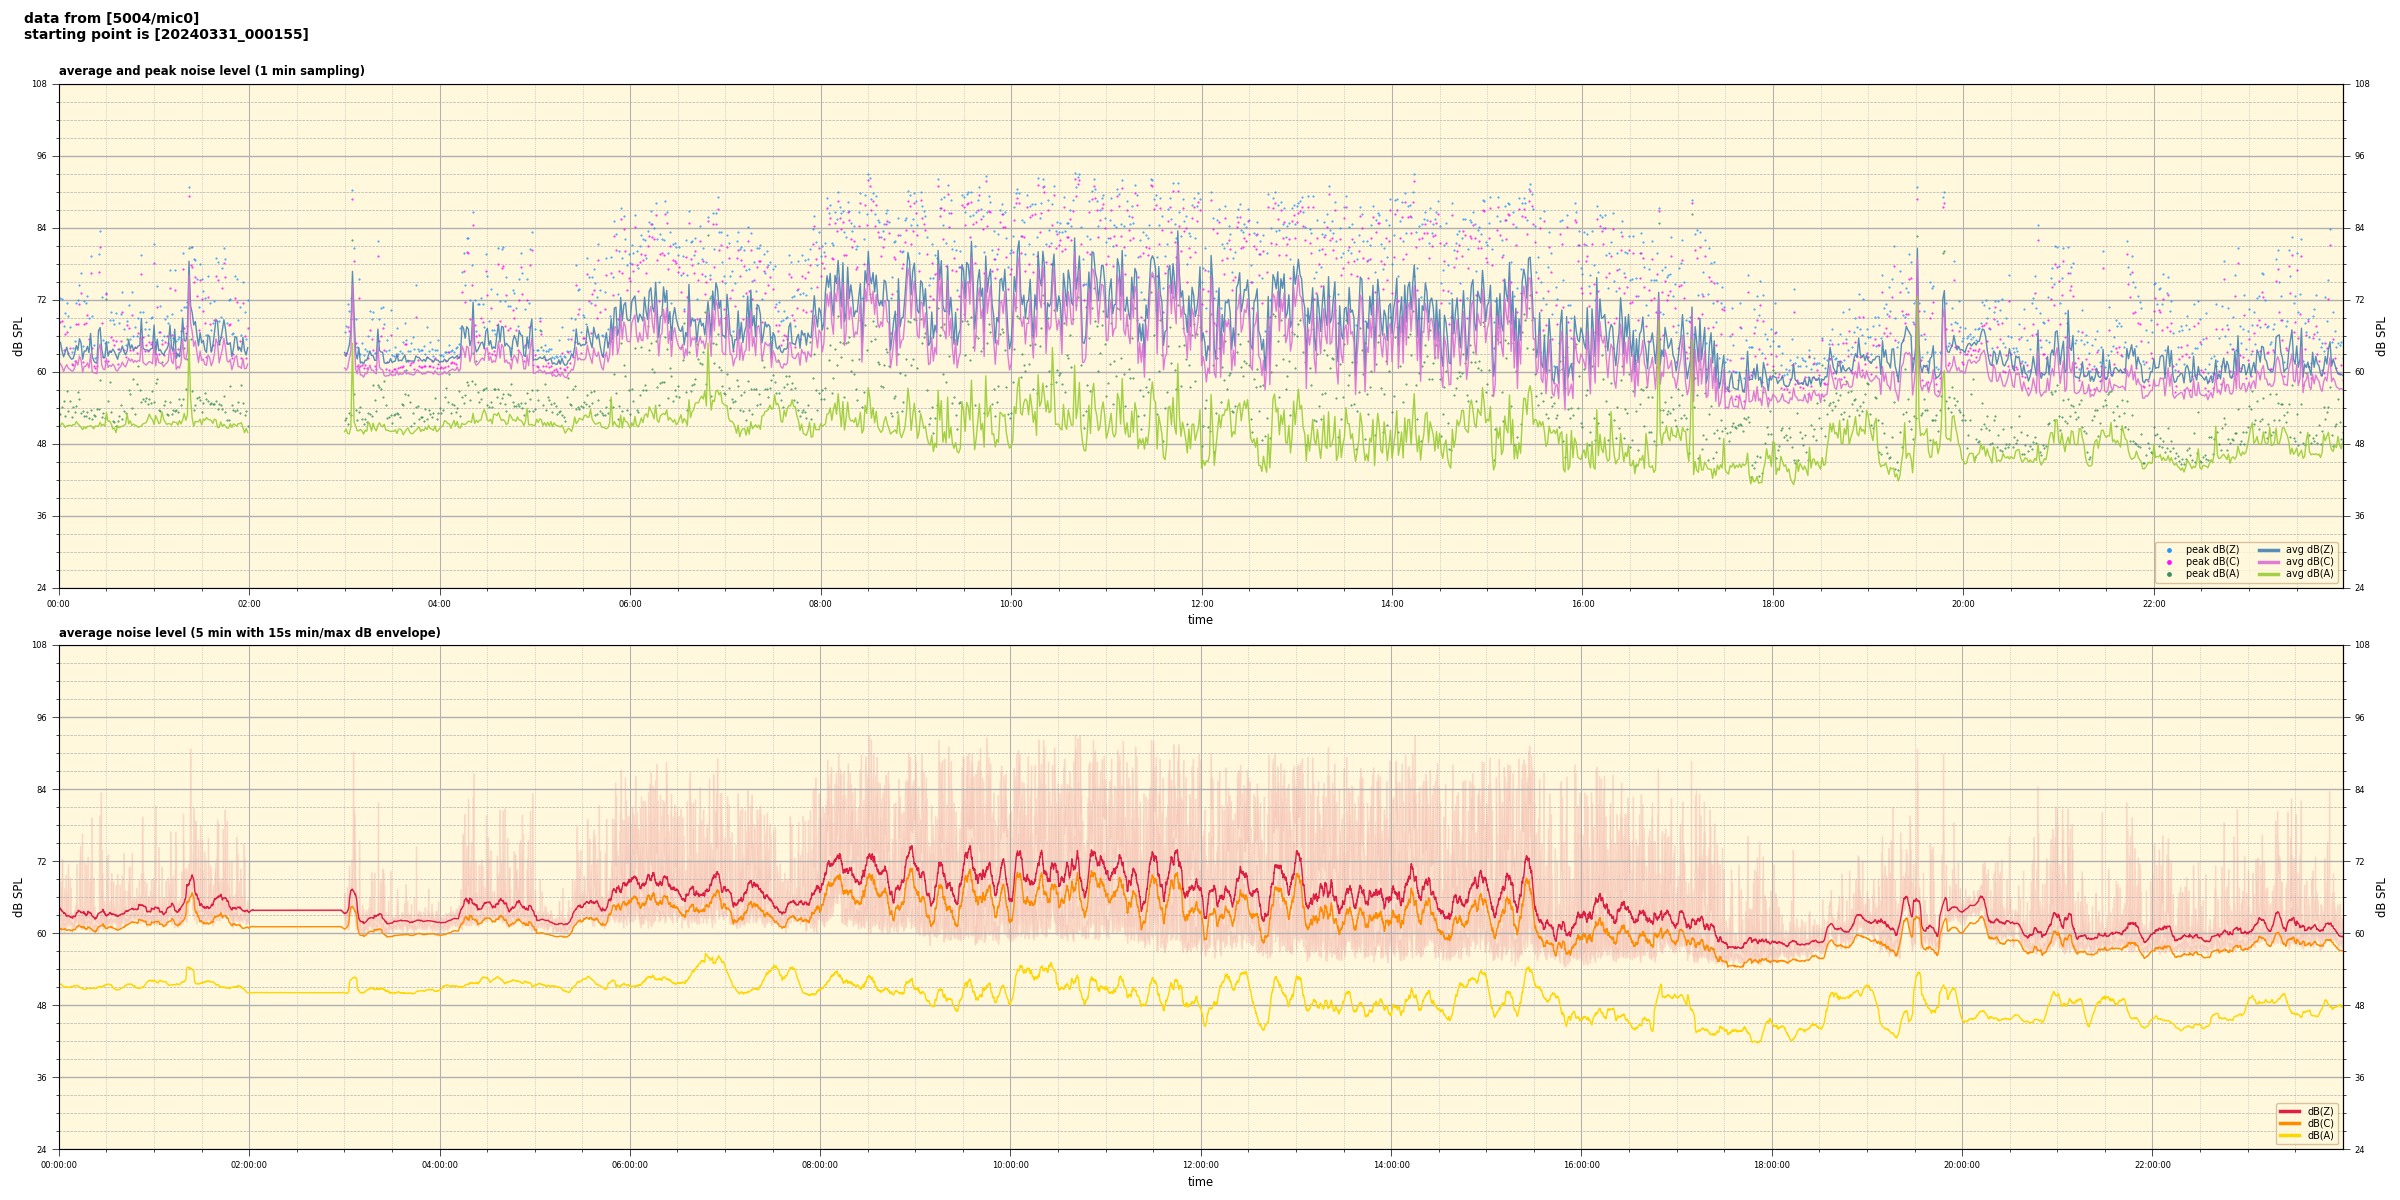Click the red dB(Z) swatch in bottom legend
The image size is (2400, 1200).
coord(2289,1111)
